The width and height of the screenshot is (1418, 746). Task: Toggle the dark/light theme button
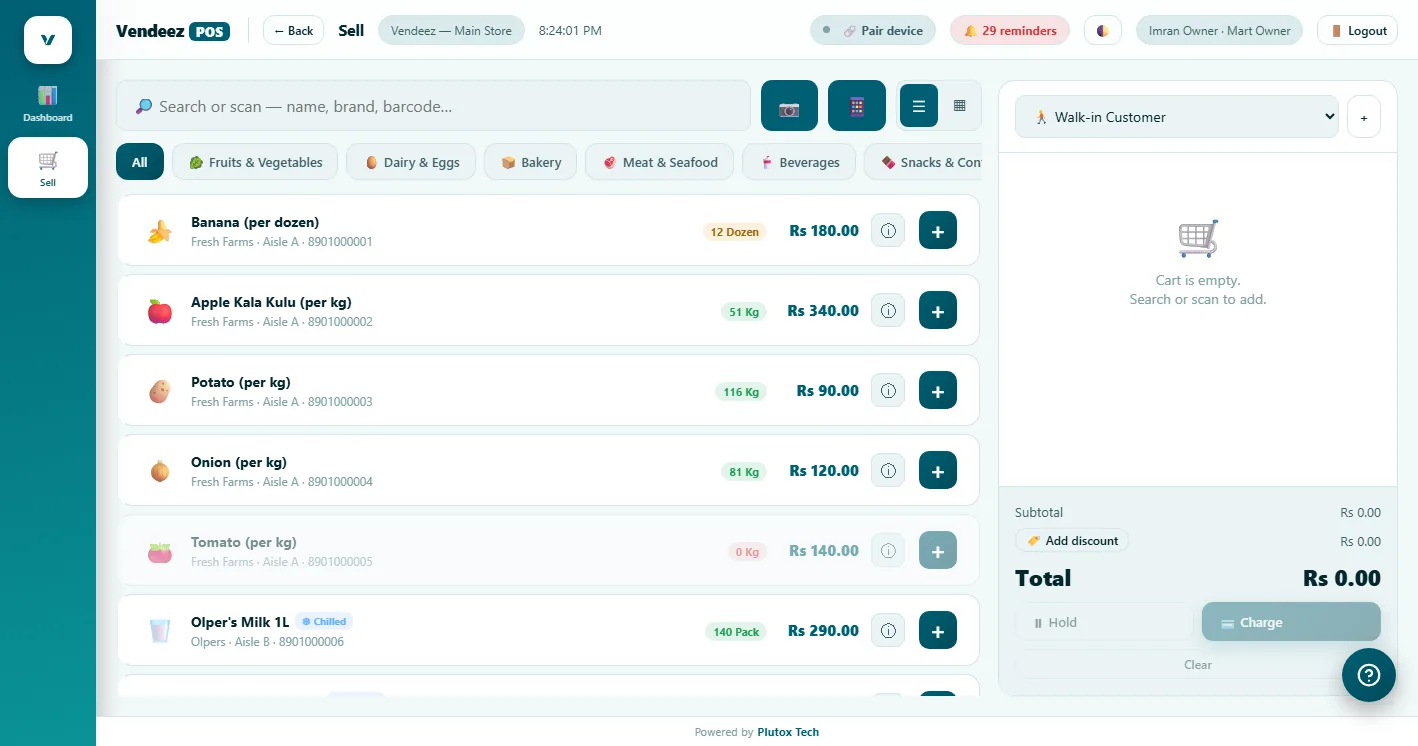tap(1102, 31)
